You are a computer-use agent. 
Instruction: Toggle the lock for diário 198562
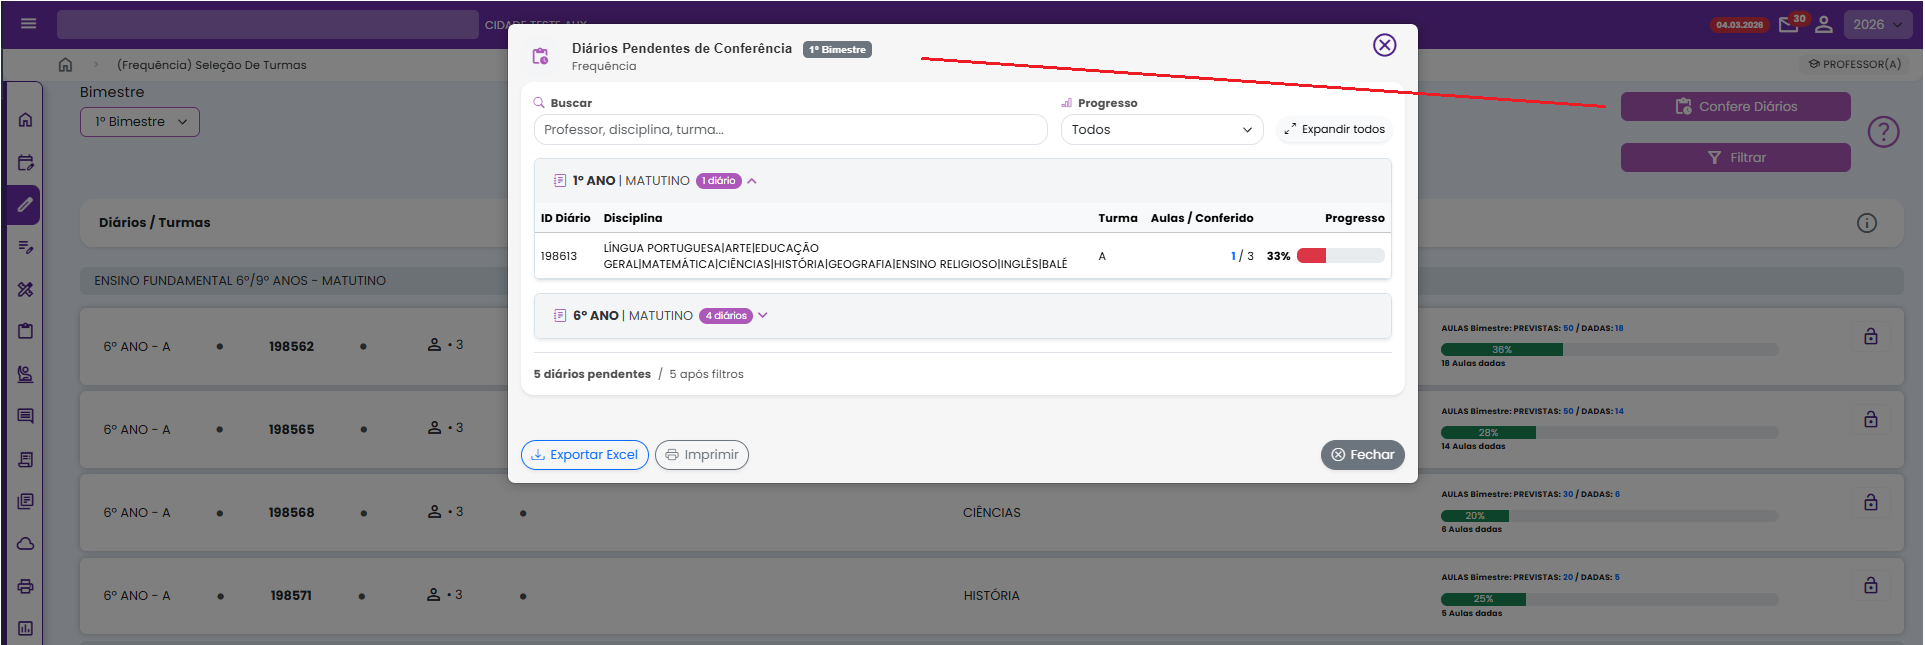tap(1870, 337)
